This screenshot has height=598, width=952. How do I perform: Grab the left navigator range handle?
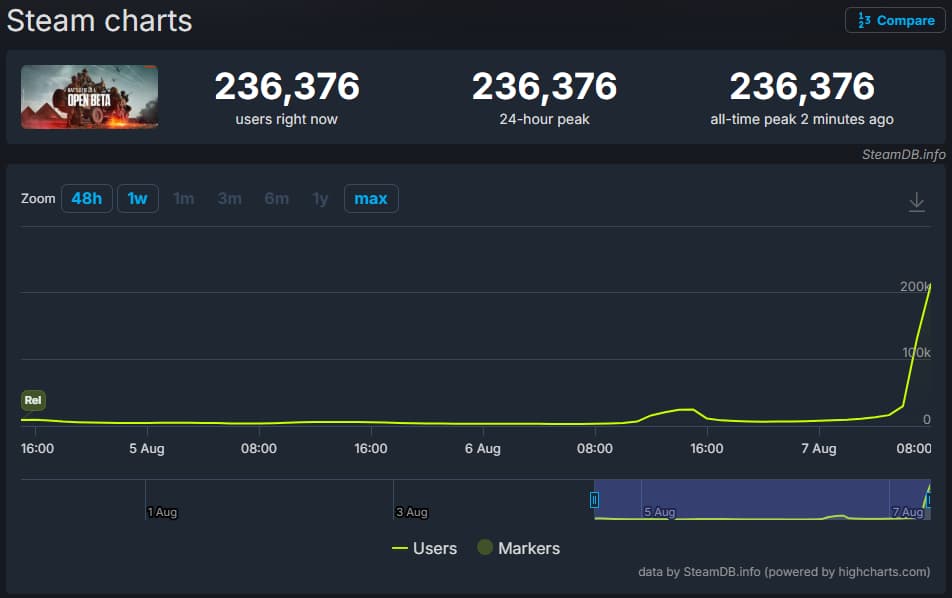tap(594, 500)
